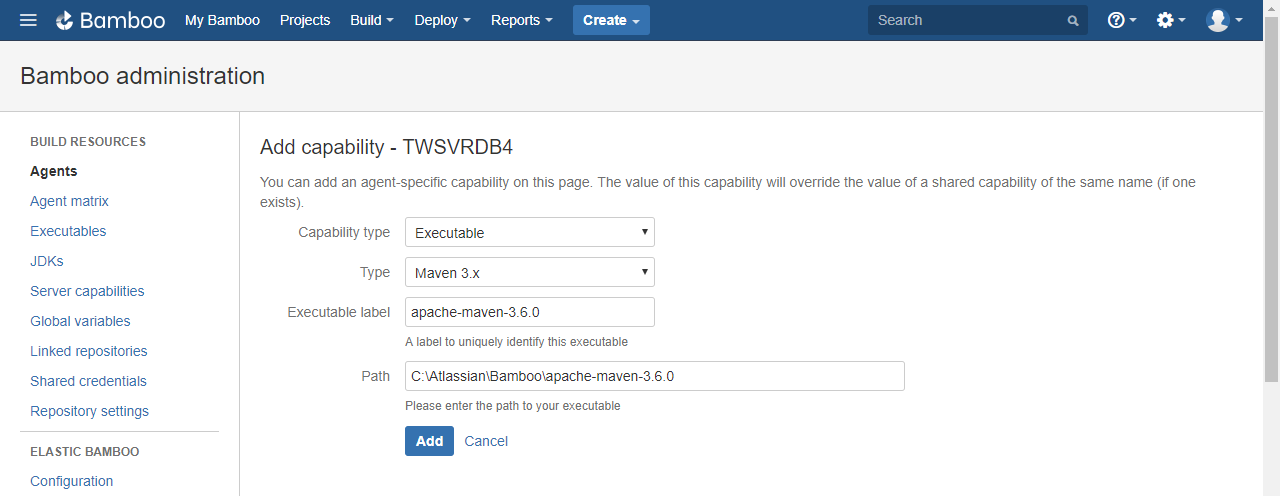Click into the Path text field
This screenshot has height=496, width=1280.
click(655, 376)
